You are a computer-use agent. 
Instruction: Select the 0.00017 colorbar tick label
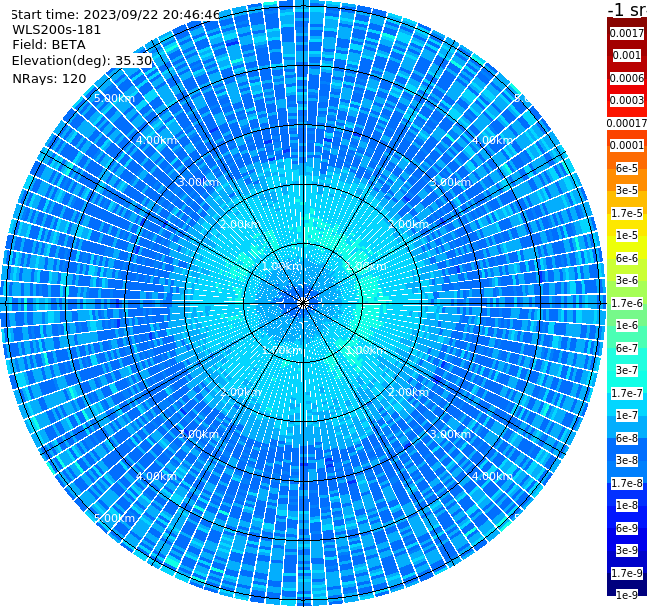tap(627, 123)
